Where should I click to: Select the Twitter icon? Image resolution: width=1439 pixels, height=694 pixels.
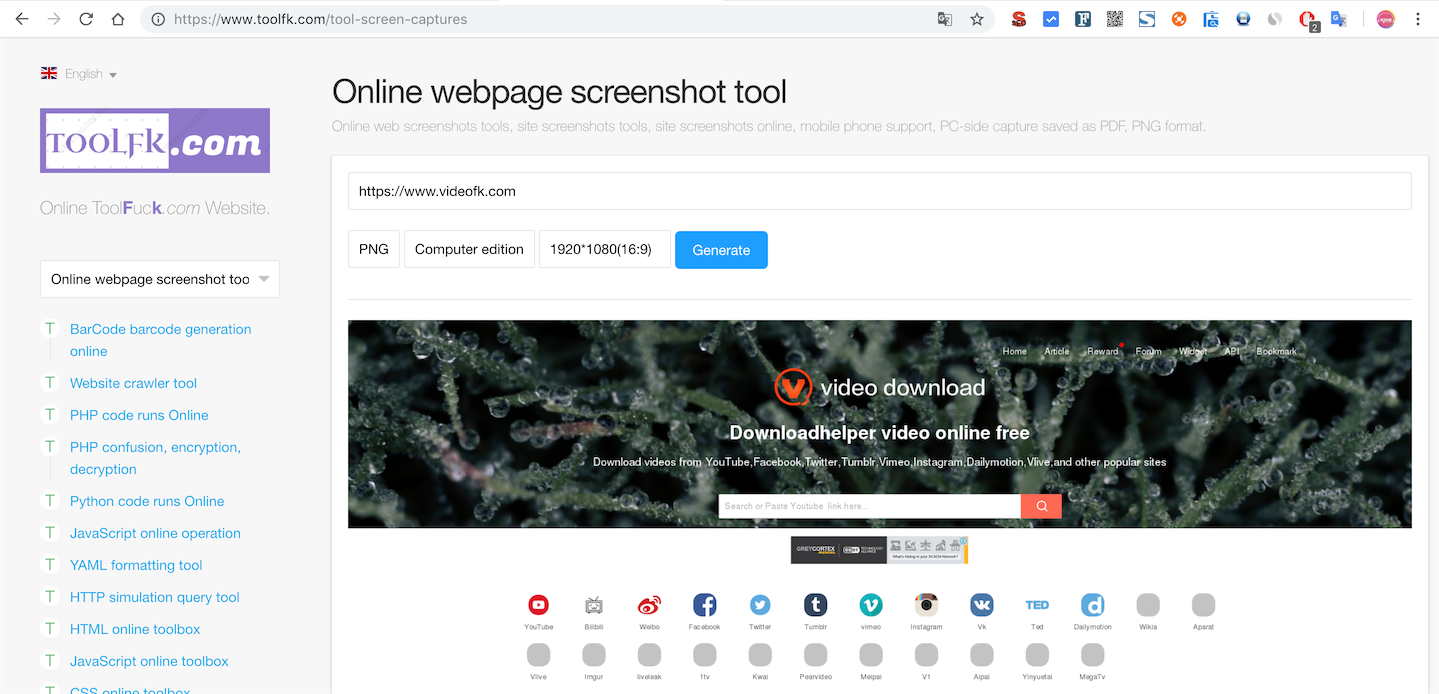pyautogui.click(x=760, y=605)
